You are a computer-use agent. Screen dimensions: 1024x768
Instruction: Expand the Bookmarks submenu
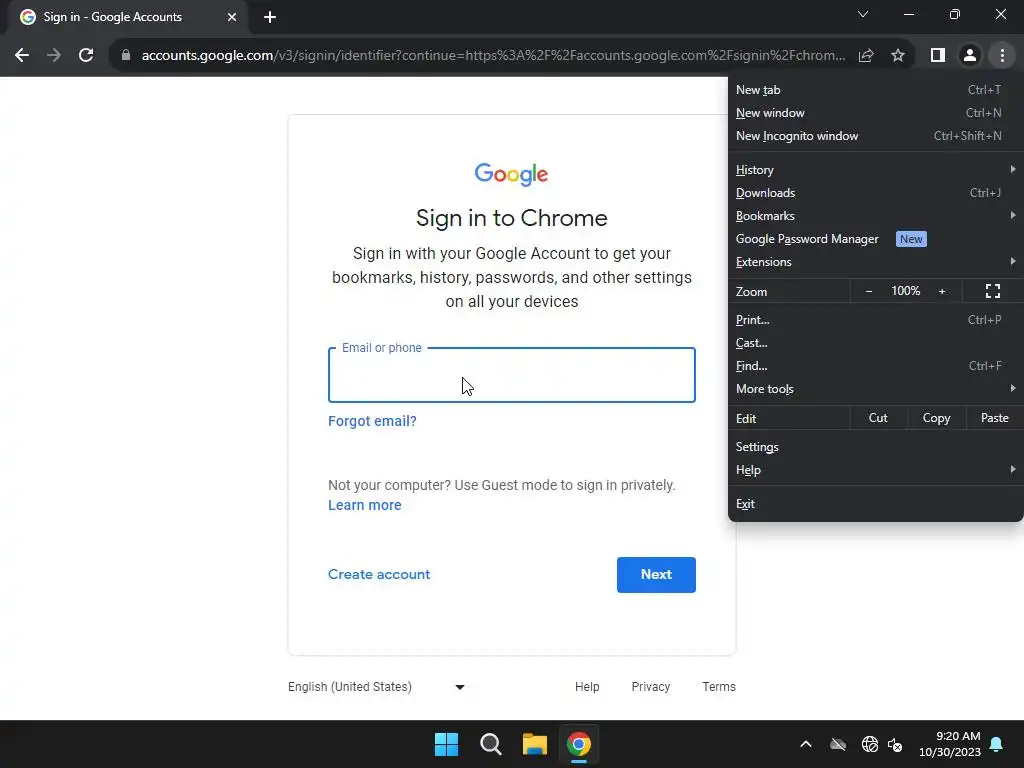tap(875, 216)
